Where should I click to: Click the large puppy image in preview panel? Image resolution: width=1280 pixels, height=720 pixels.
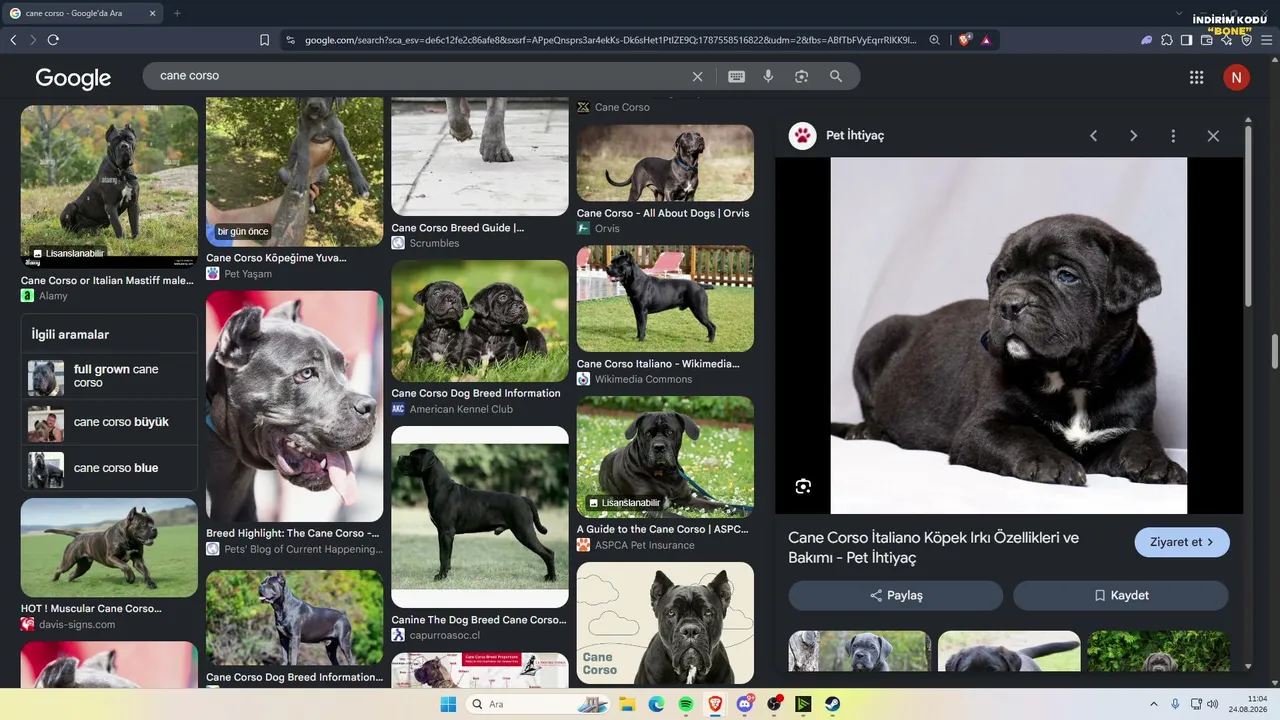(x=1009, y=336)
